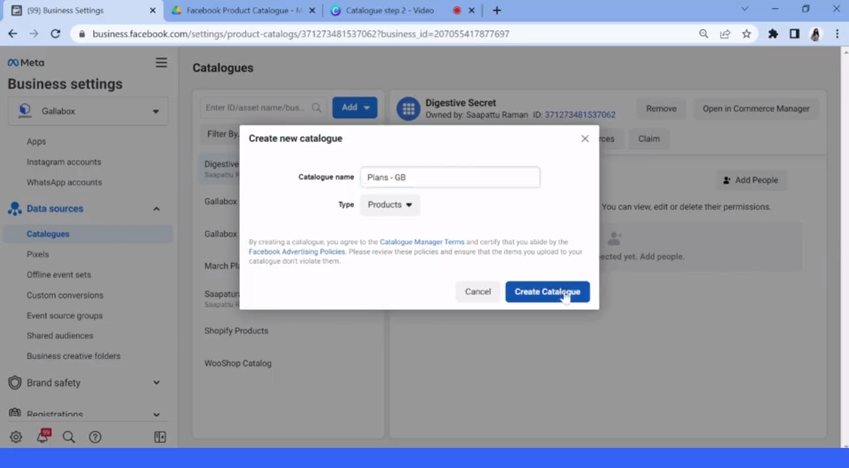Open notifications bell in the sidebar footer

42,437
